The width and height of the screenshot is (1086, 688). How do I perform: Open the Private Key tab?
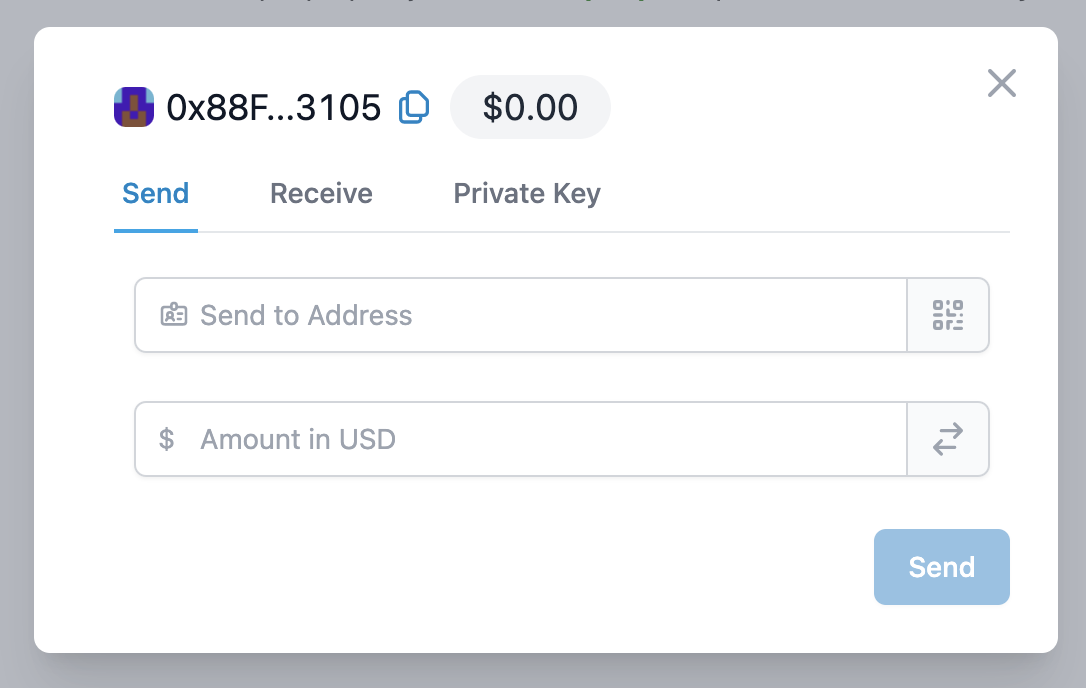pos(527,193)
